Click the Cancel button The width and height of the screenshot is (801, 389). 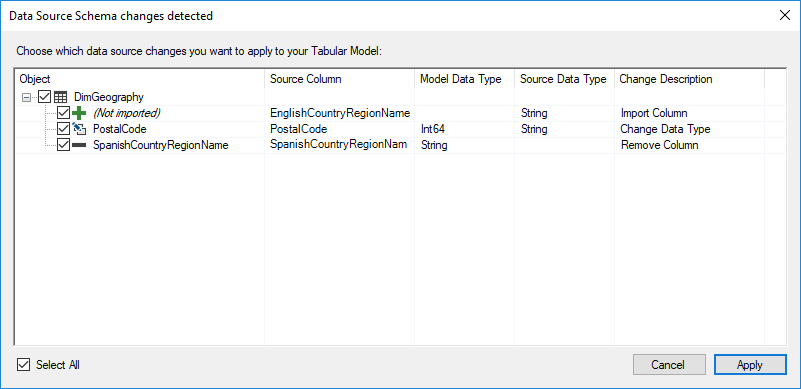click(x=669, y=365)
